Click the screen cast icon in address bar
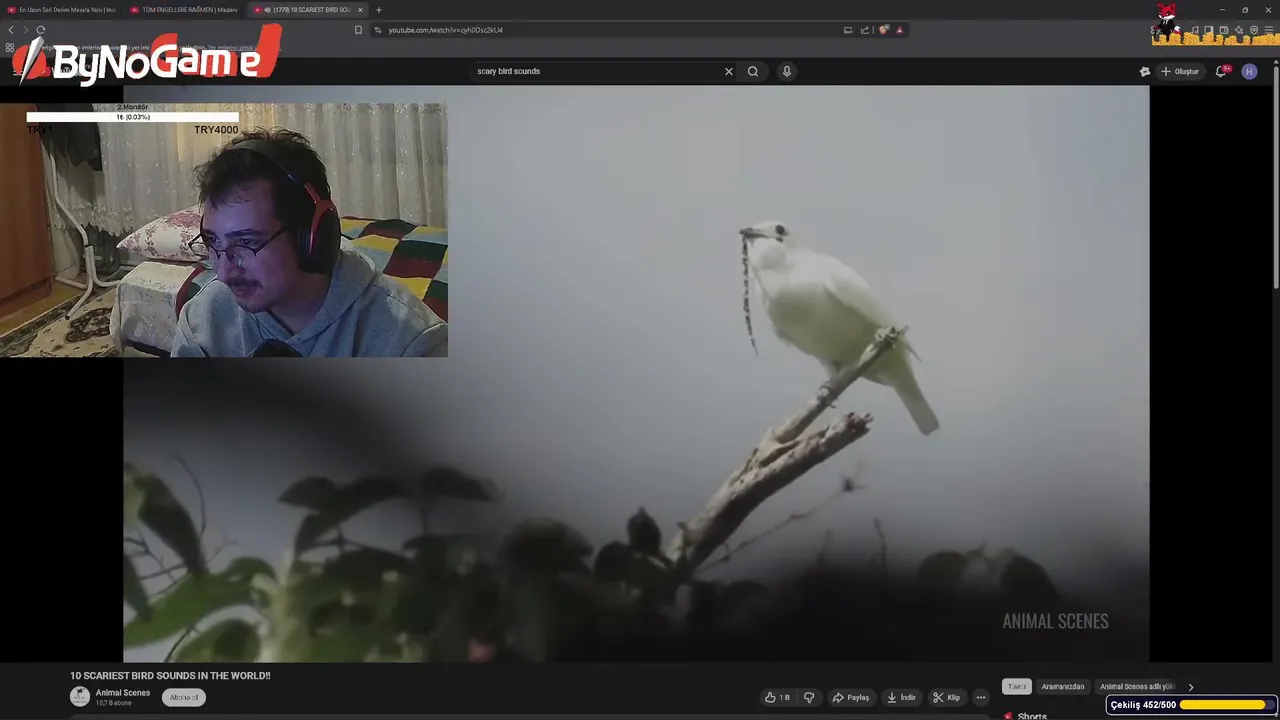Screen dimensions: 1280x720 click(x=848, y=30)
